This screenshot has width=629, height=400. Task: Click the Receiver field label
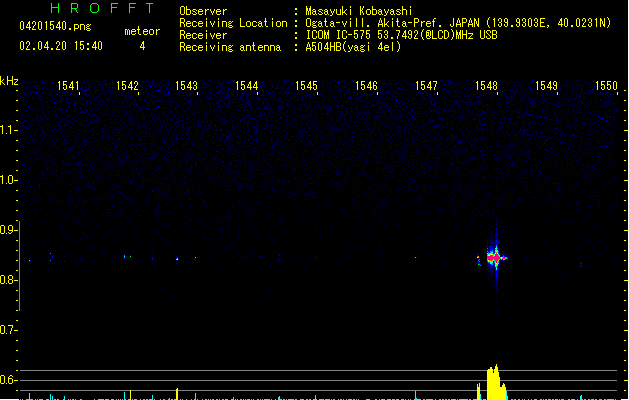[203, 35]
